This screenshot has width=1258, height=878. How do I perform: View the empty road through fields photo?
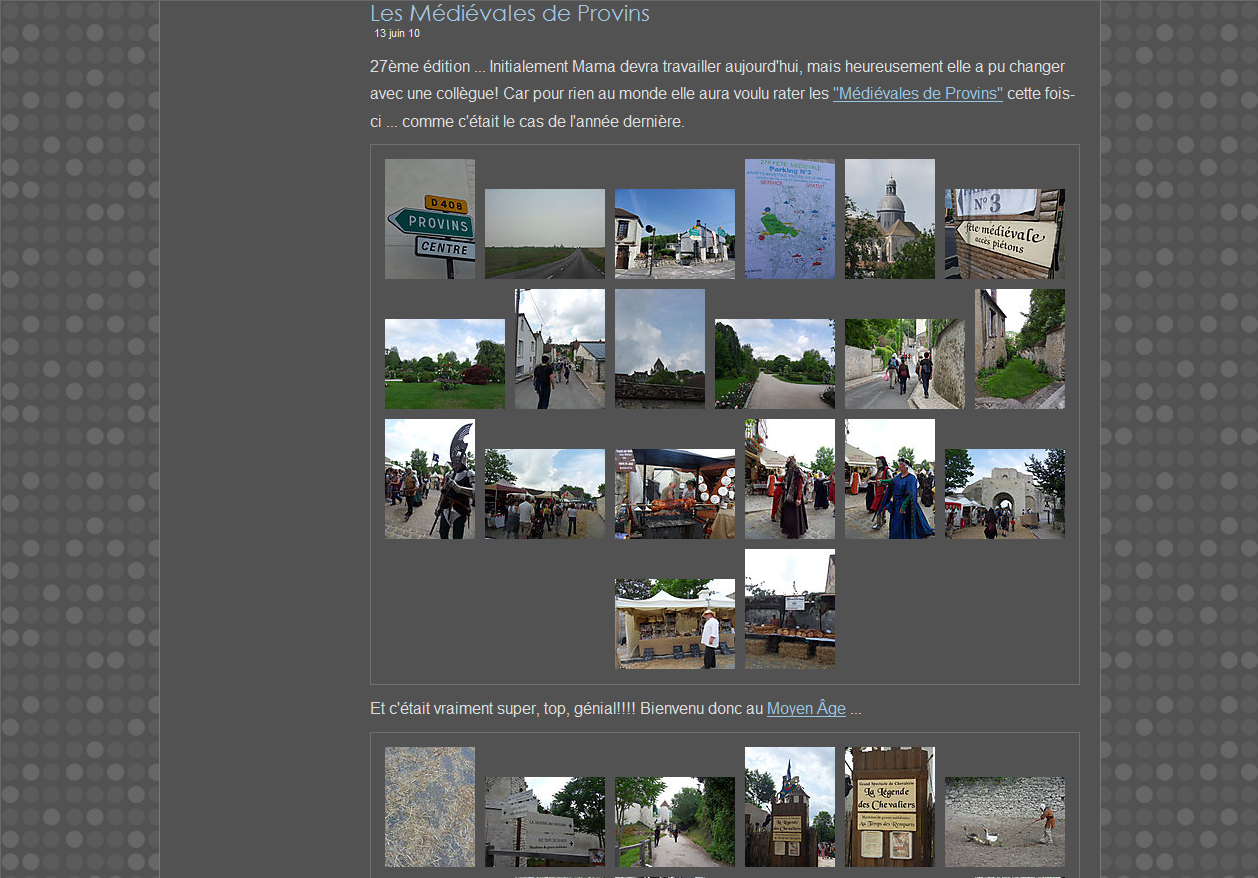point(545,234)
